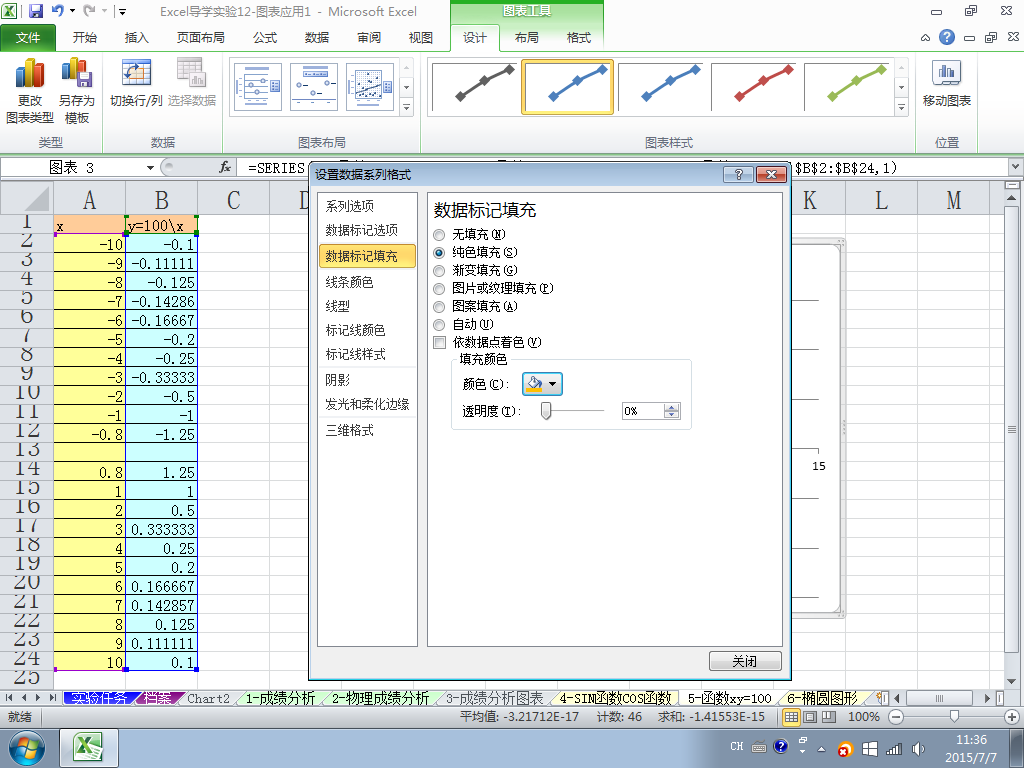Select Picture or texture fill (图片或纹理填充)

click(440, 289)
